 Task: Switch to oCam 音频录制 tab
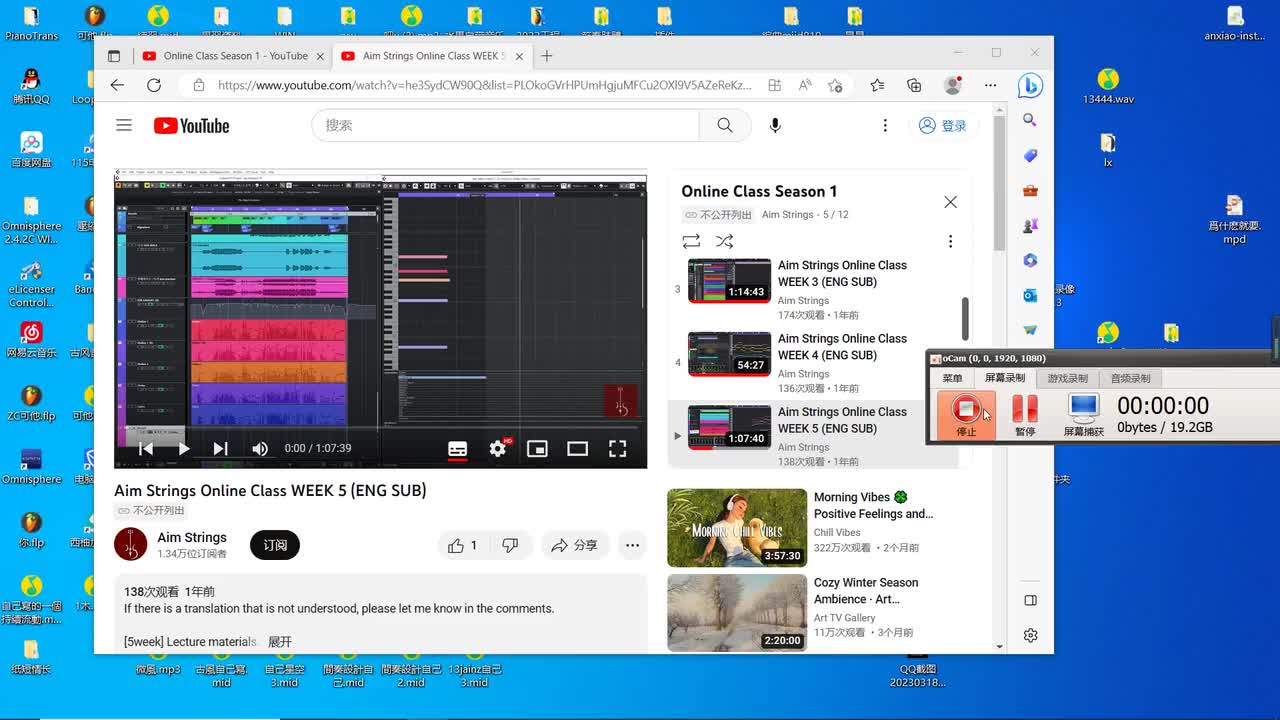tap(1130, 378)
